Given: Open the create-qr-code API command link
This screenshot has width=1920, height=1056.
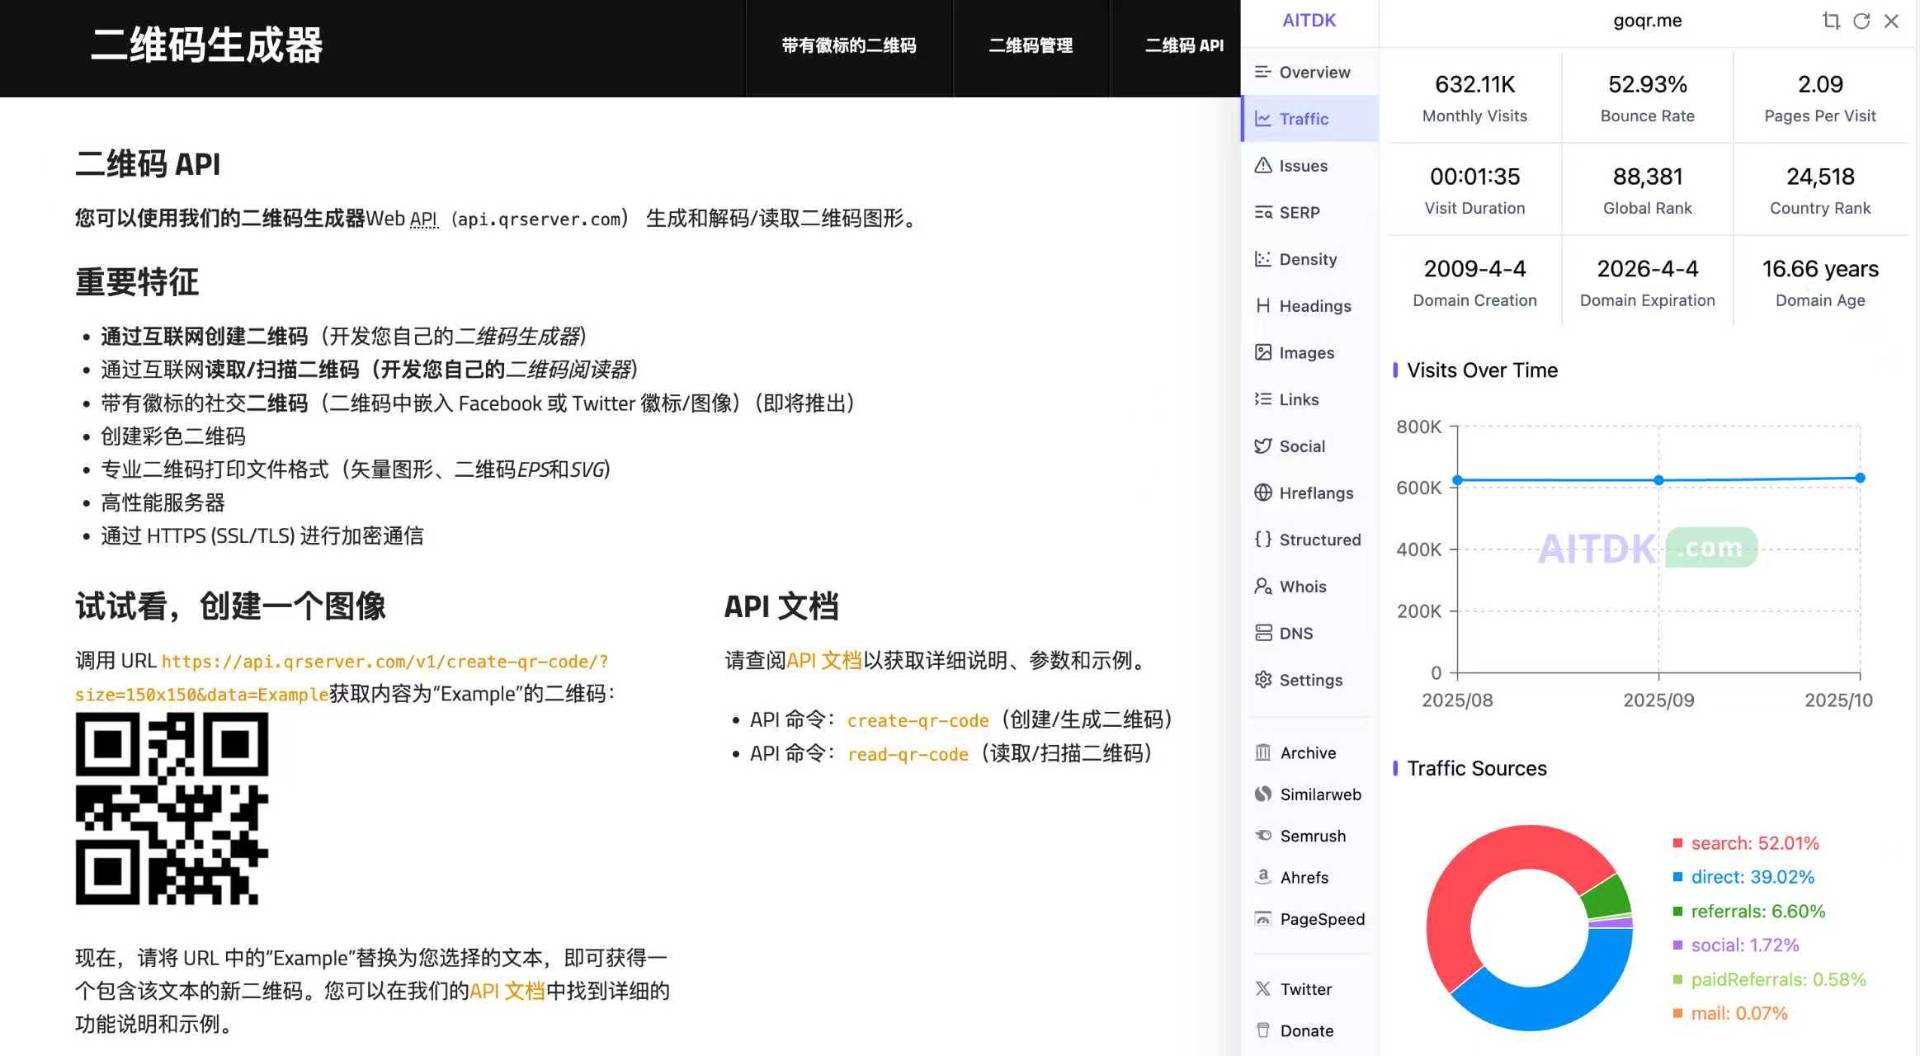Looking at the screenshot, I should 918,721.
